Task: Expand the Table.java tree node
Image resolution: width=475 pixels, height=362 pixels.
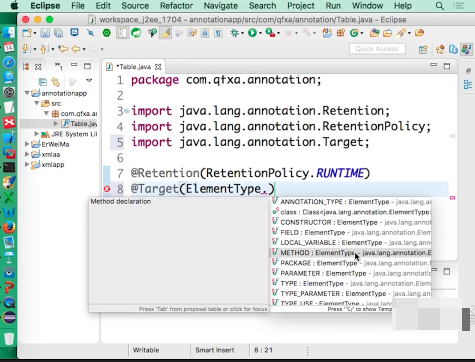Action: [x=56, y=124]
